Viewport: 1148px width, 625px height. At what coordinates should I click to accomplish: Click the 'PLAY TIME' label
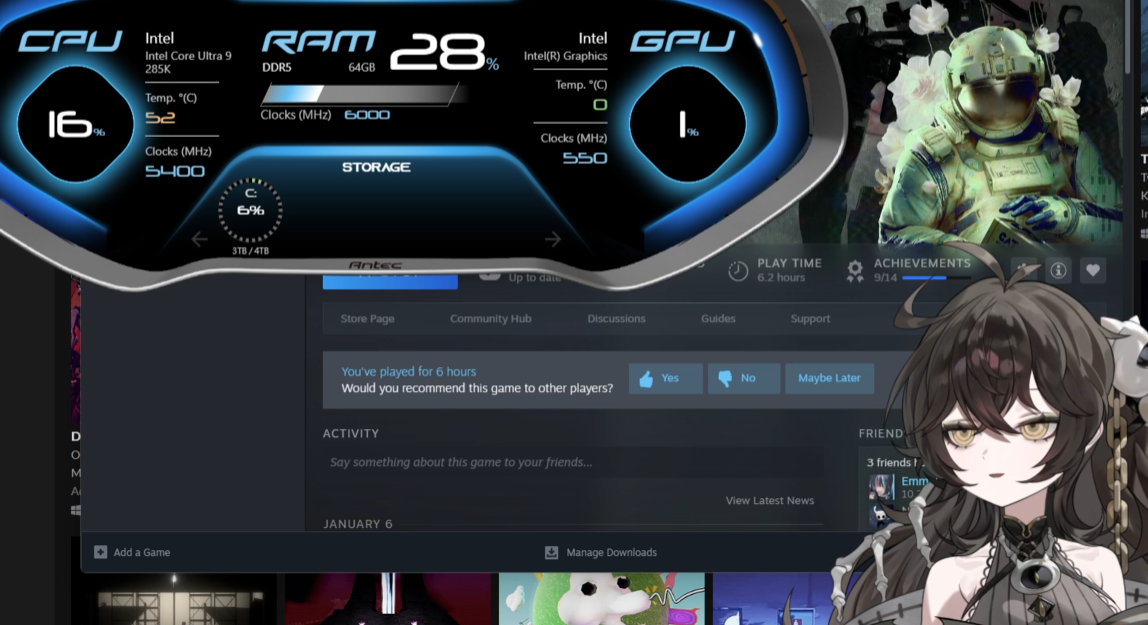(x=789, y=263)
